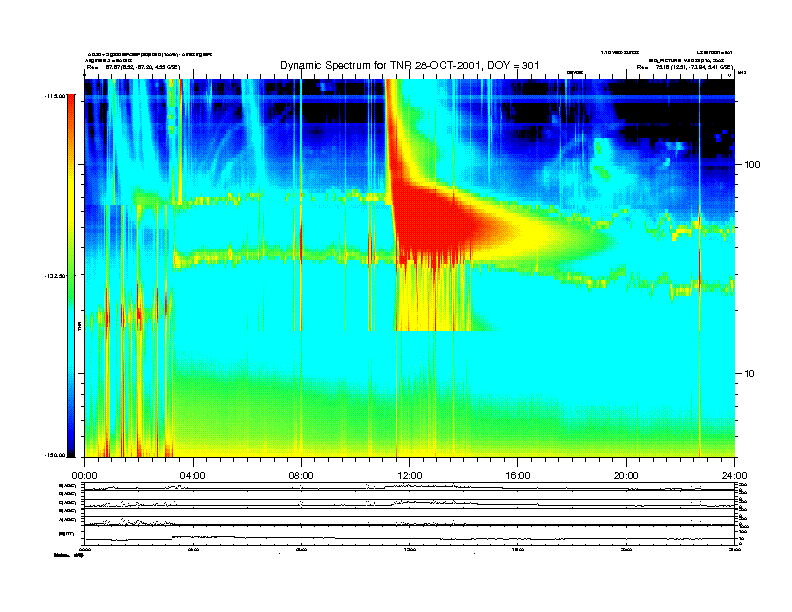
Task: Select the -132.50 color scale value
Action: coord(55,276)
